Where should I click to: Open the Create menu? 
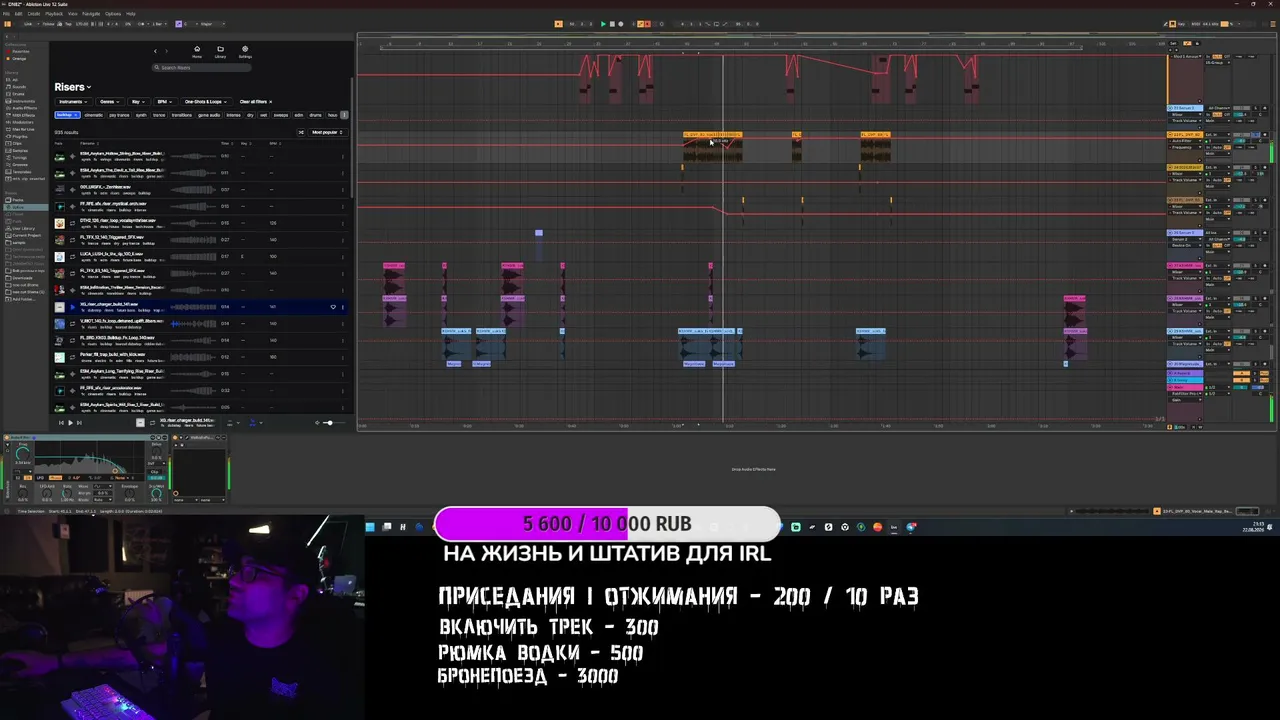click(x=34, y=14)
